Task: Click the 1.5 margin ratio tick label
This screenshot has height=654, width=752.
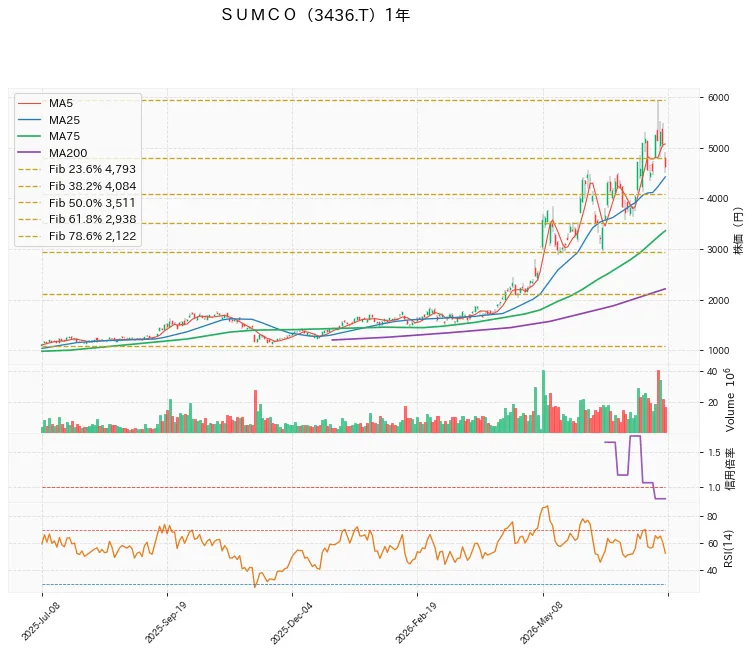Action: point(714,453)
